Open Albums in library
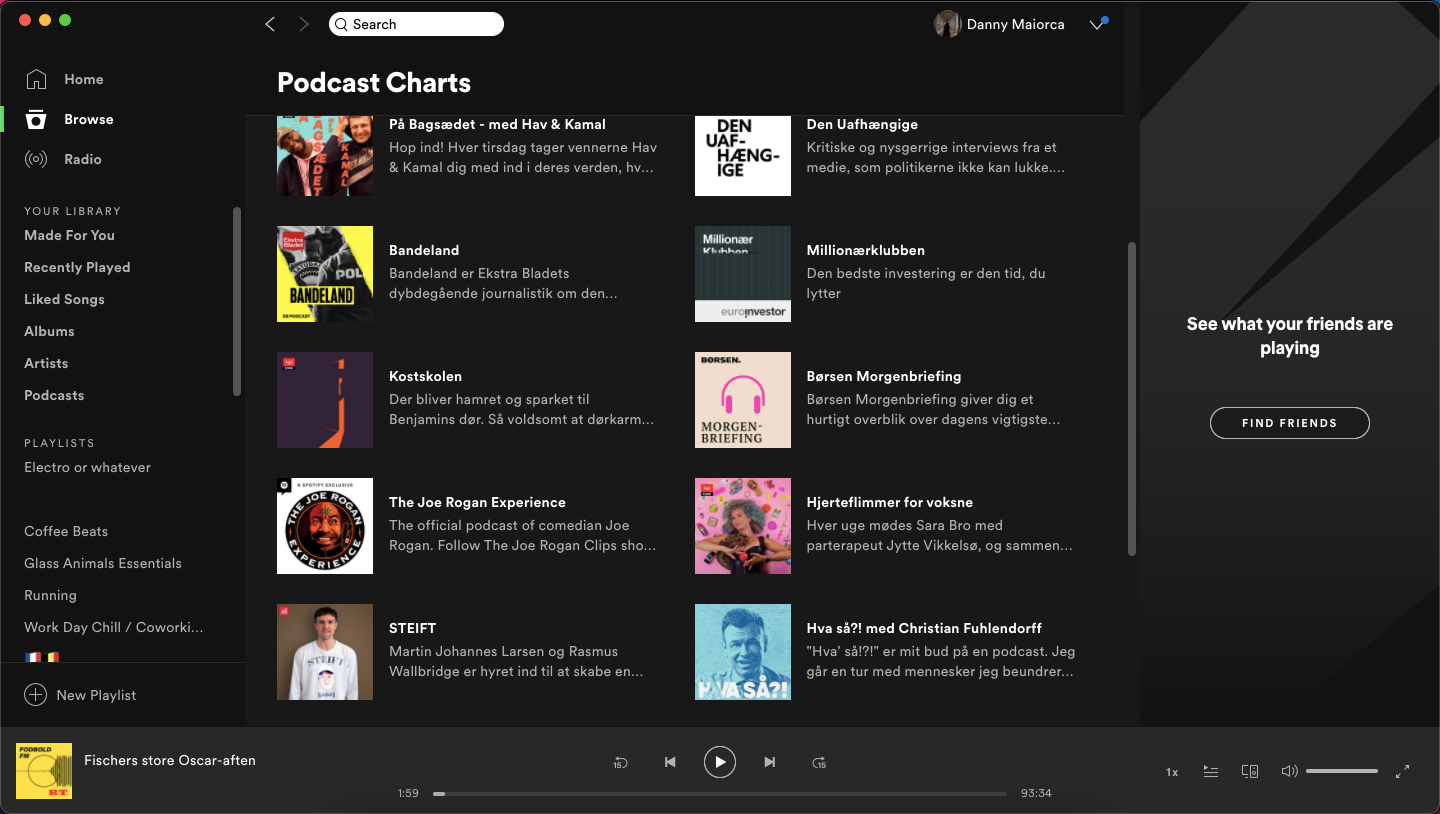Image resolution: width=1440 pixels, height=814 pixels. (x=49, y=331)
